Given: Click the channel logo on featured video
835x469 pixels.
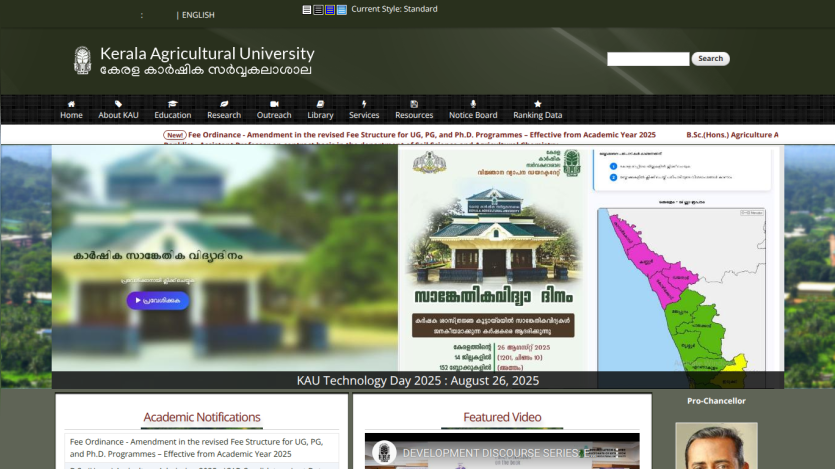Looking at the screenshot, I should pos(384,453).
